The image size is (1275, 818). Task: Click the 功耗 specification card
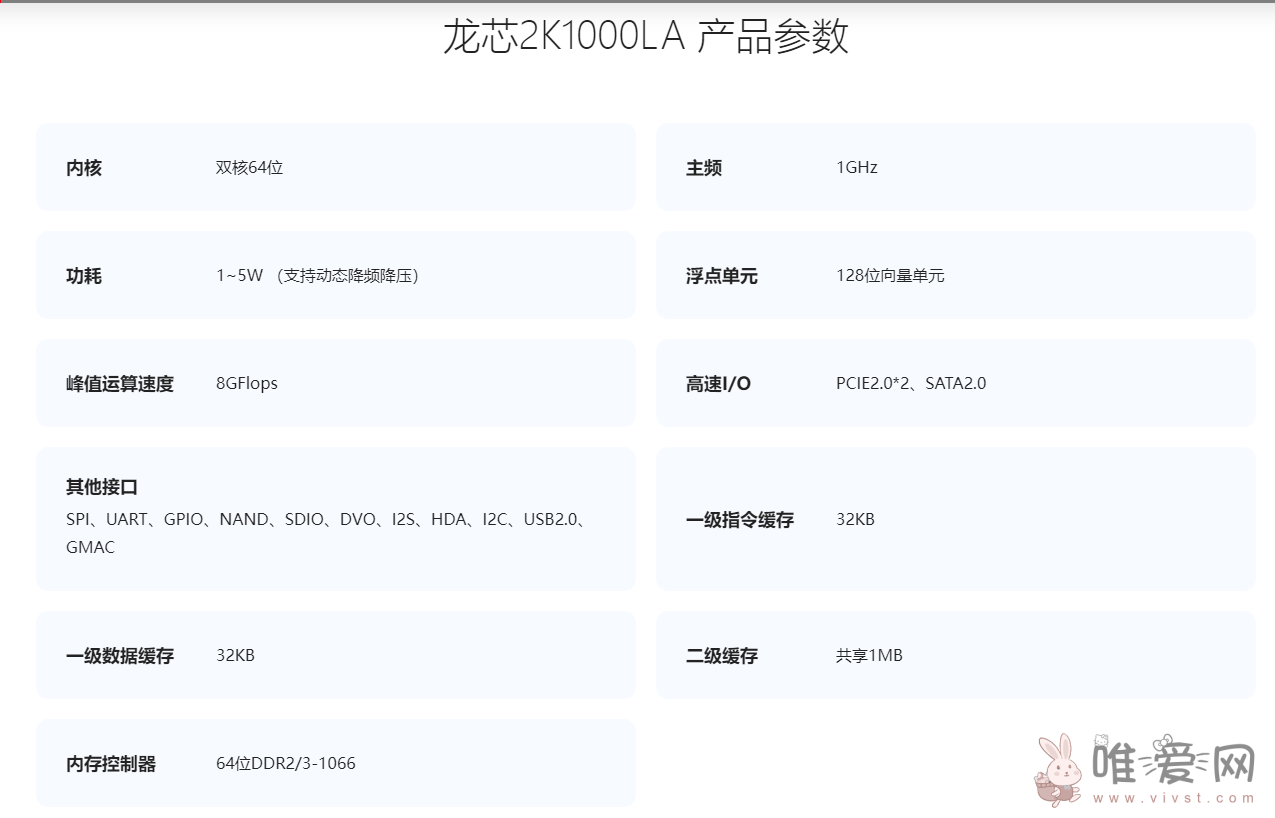[x=335, y=275]
